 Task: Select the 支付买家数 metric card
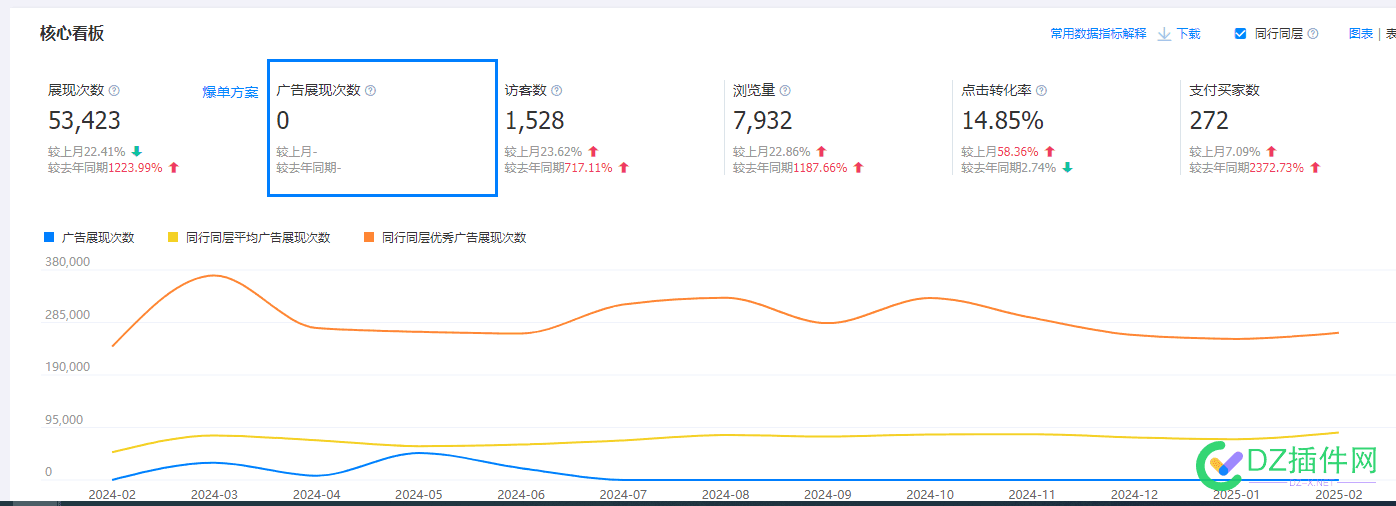(x=1288, y=127)
